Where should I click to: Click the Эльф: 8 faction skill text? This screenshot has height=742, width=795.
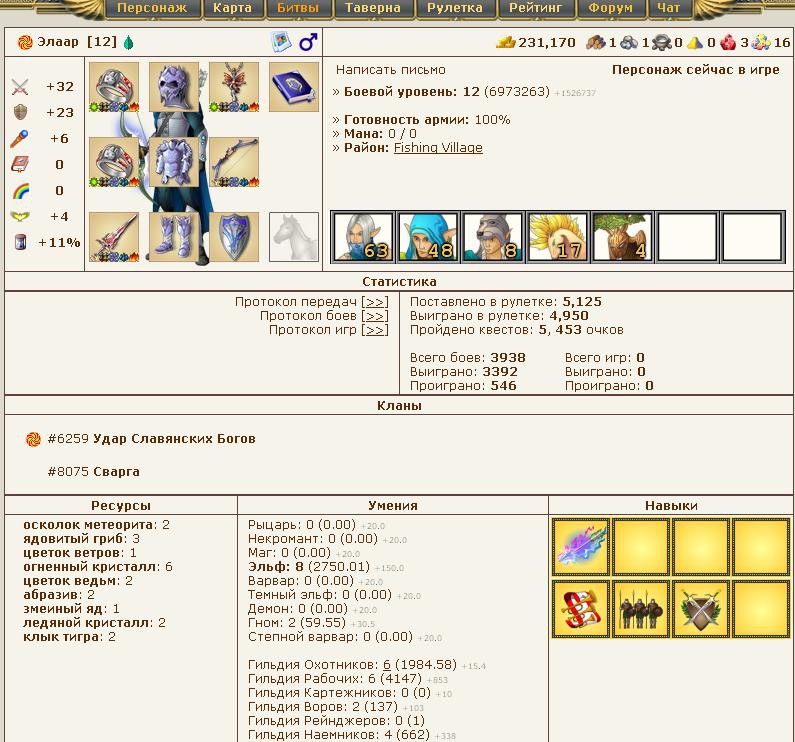click(276, 567)
